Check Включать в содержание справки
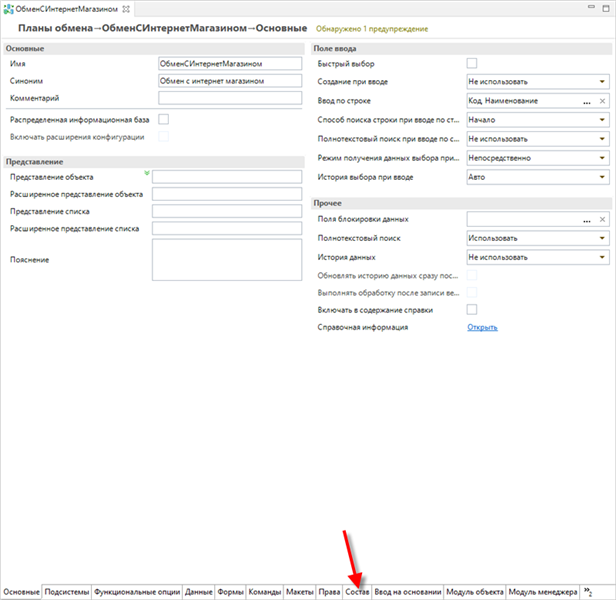This screenshot has height=600, width=616. coord(472,309)
